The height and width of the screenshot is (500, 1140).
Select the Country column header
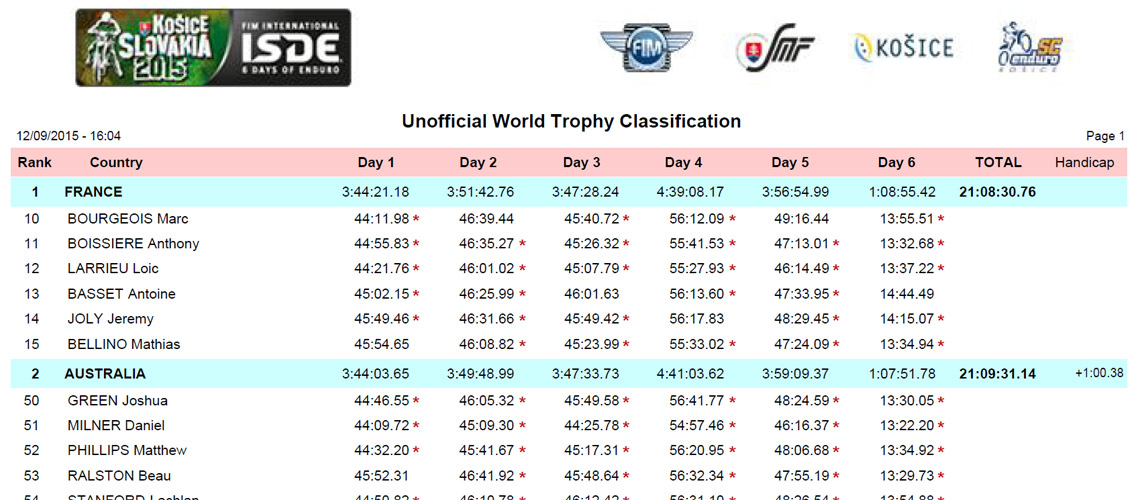click(x=116, y=162)
